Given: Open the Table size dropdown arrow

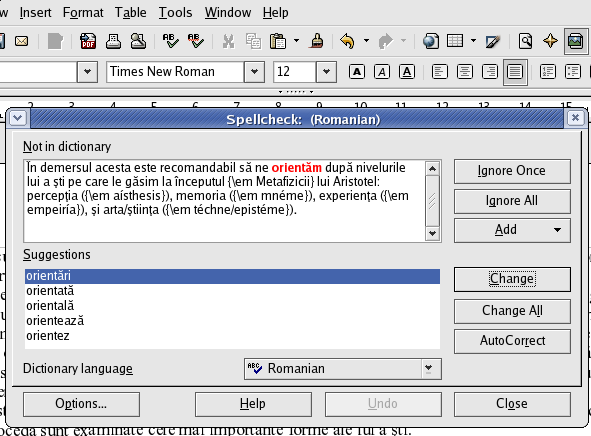Looking at the screenshot, I should 473,40.
